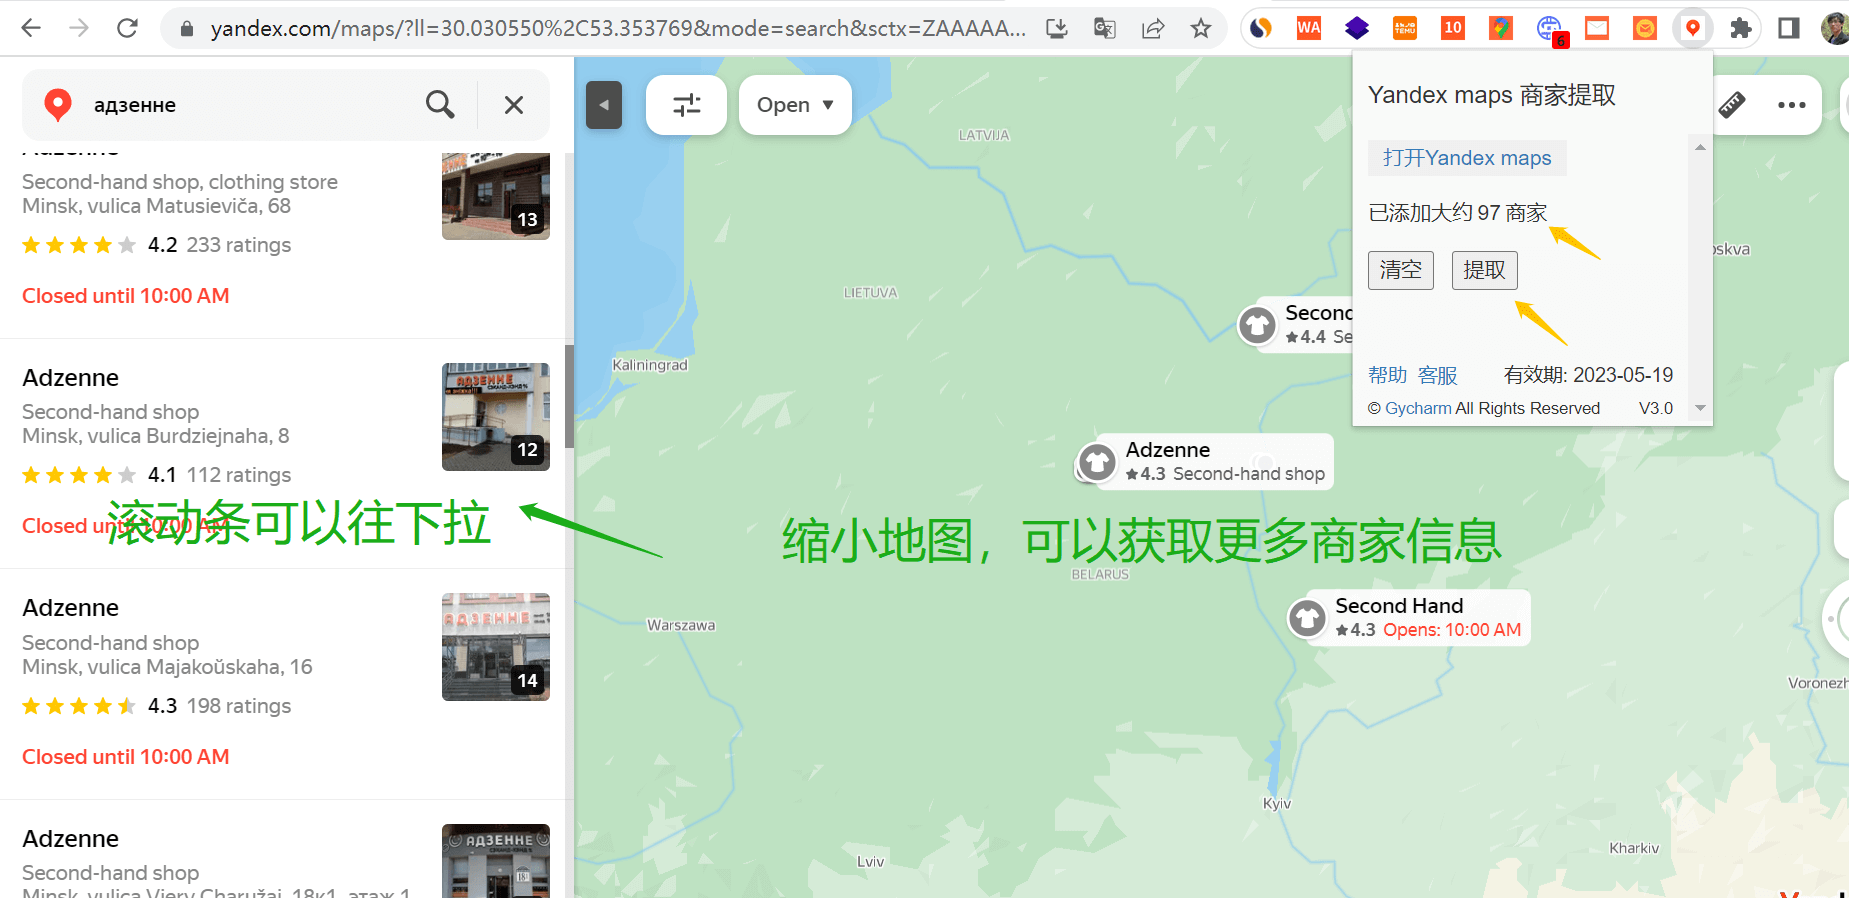Open the yellow round mail extension icon

pos(1645,28)
